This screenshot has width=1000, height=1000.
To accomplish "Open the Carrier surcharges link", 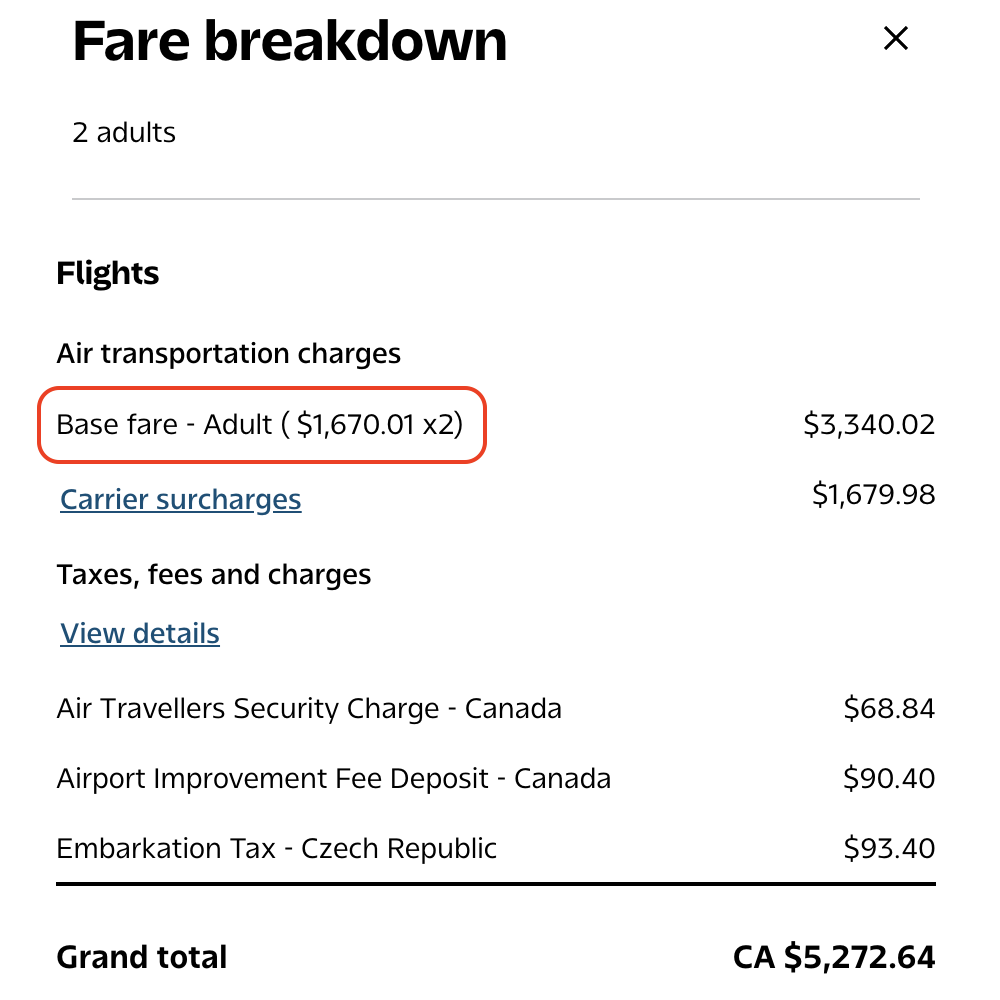I will pos(180,499).
